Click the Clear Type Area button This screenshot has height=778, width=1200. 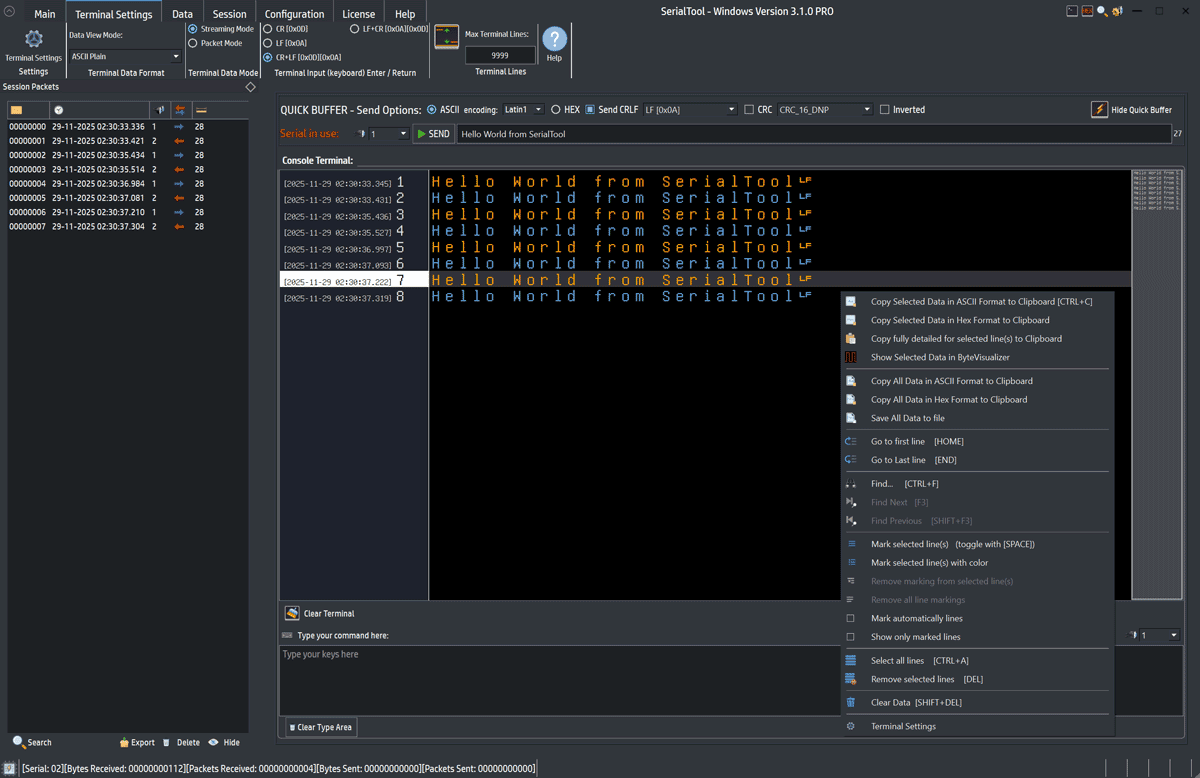pos(319,727)
